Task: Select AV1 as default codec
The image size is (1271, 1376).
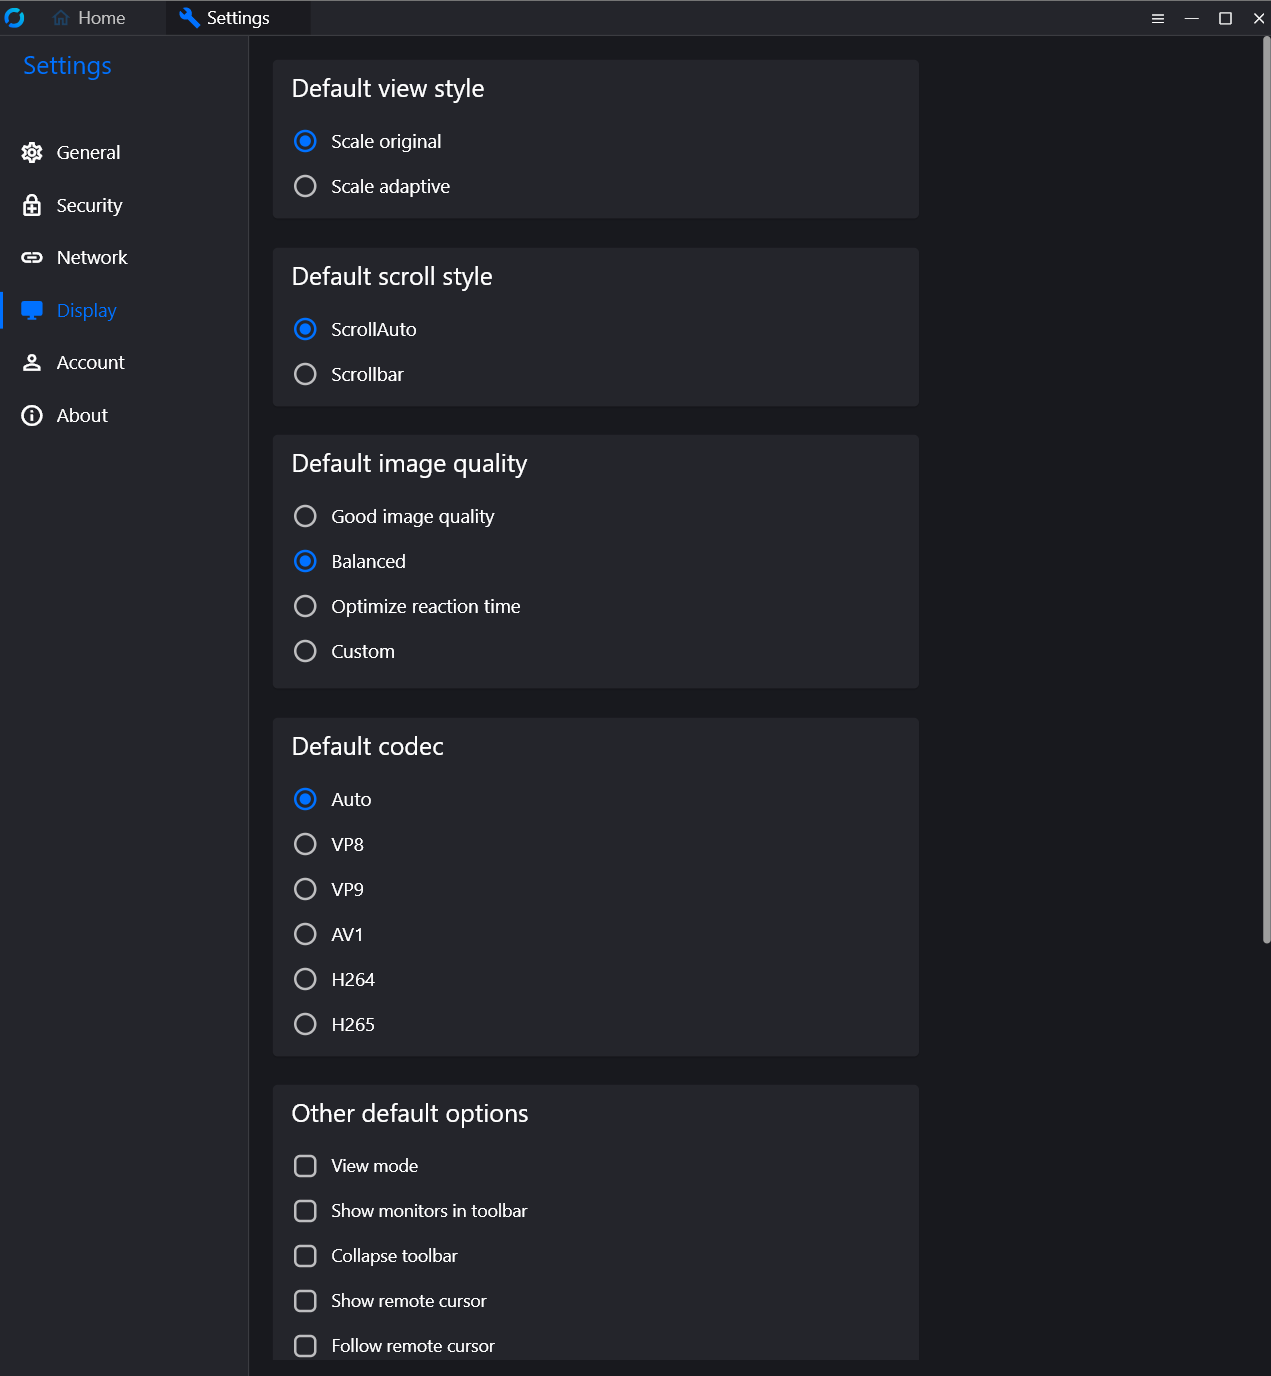Action: 305,934
